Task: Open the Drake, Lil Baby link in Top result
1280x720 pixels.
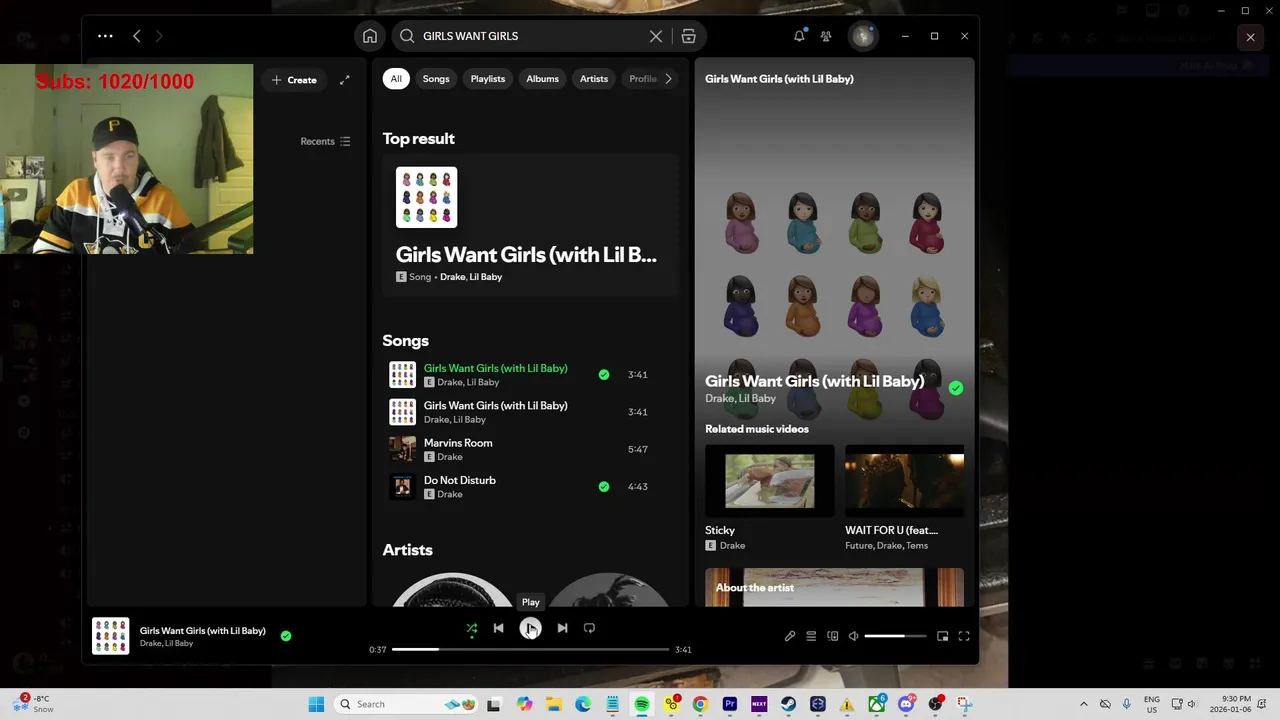Action: pyautogui.click(x=471, y=277)
